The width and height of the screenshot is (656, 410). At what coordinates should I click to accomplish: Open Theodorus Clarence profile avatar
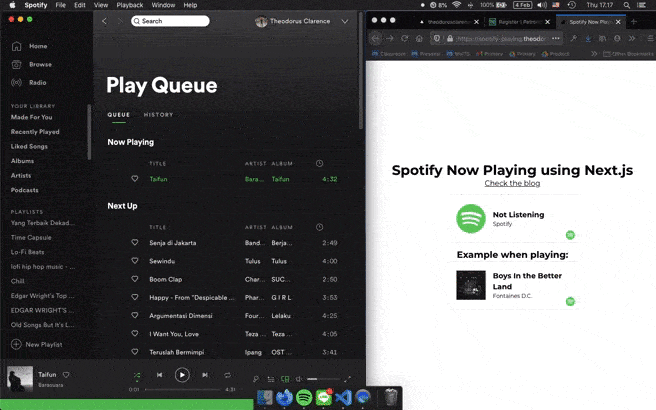[261, 21]
